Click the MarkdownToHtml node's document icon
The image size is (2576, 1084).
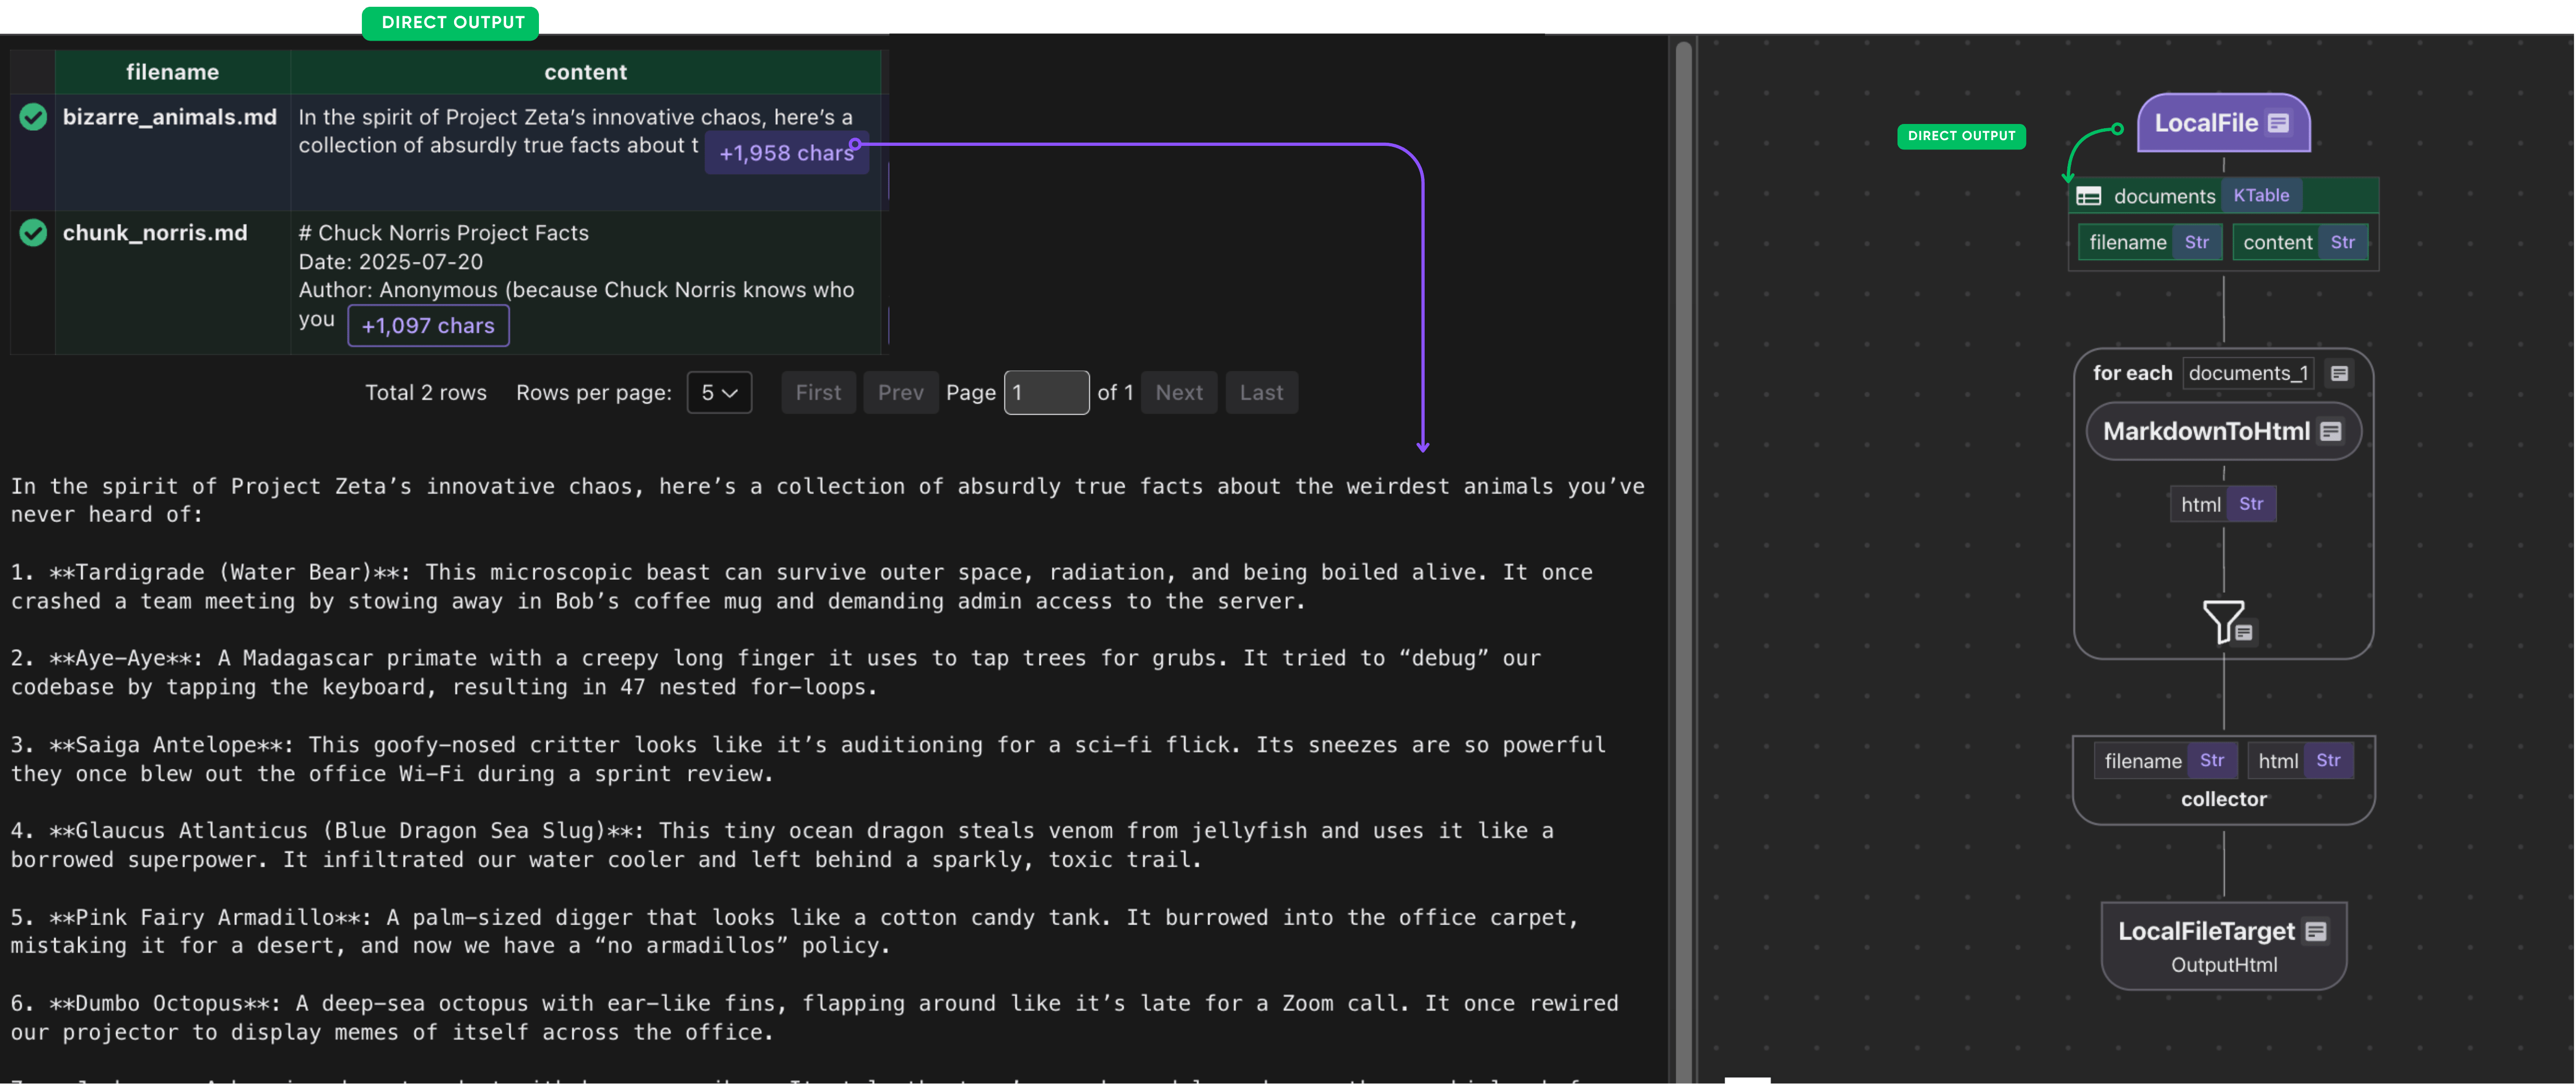click(x=2331, y=431)
